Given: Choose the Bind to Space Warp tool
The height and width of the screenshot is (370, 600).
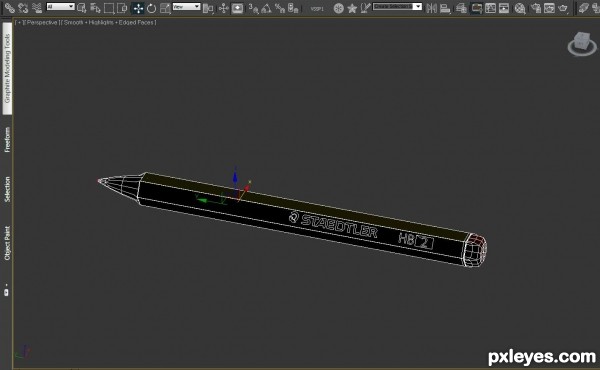Looking at the screenshot, I should pos(37,7).
